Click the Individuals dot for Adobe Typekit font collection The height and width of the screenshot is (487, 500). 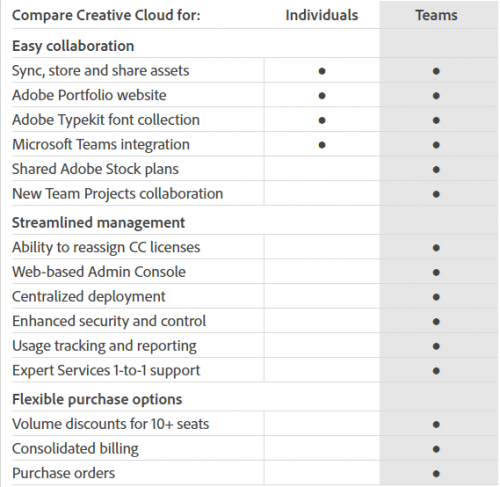point(322,120)
